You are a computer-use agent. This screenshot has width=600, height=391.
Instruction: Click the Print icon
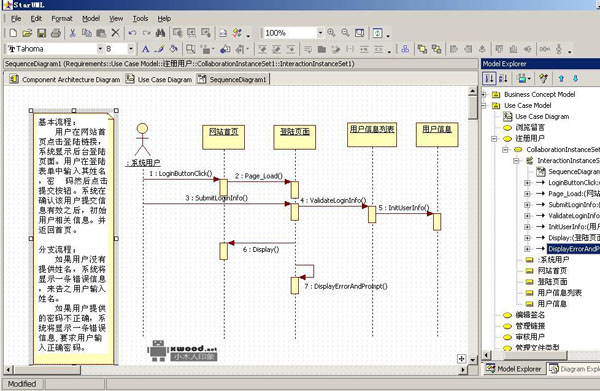pyautogui.click(x=56, y=33)
